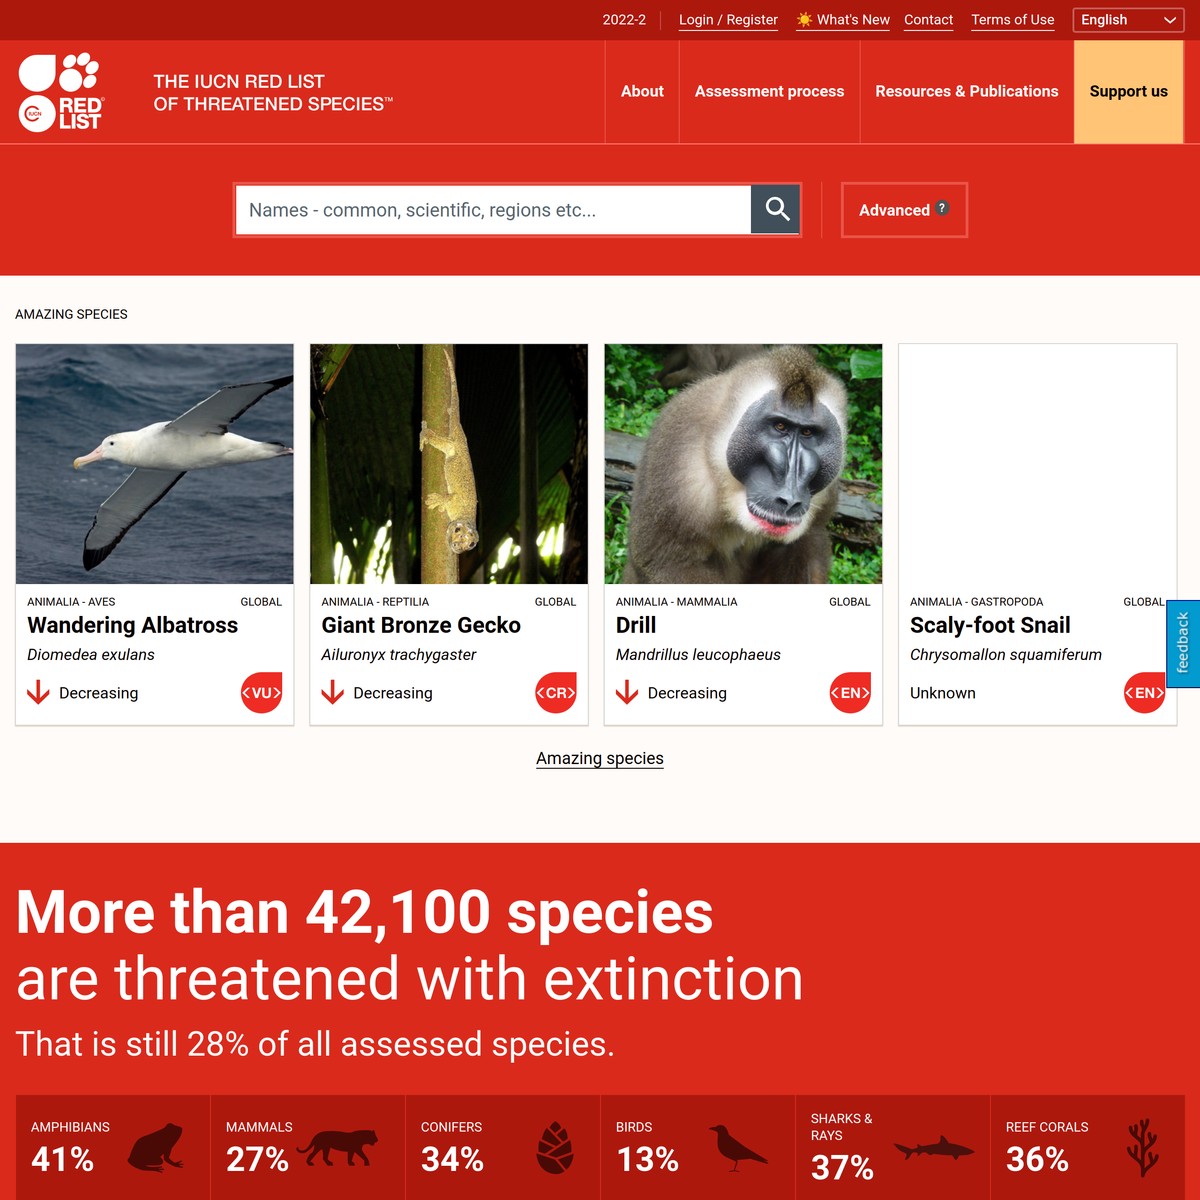Screen dimensions: 1200x1200
Task: Open the CR badge for Giant Bronze Gecko
Action: coord(555,692)
